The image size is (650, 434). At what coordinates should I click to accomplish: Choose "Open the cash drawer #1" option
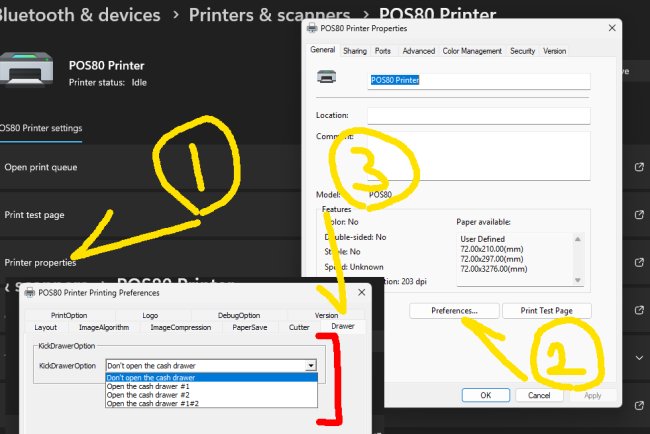(x=211, y=386)
